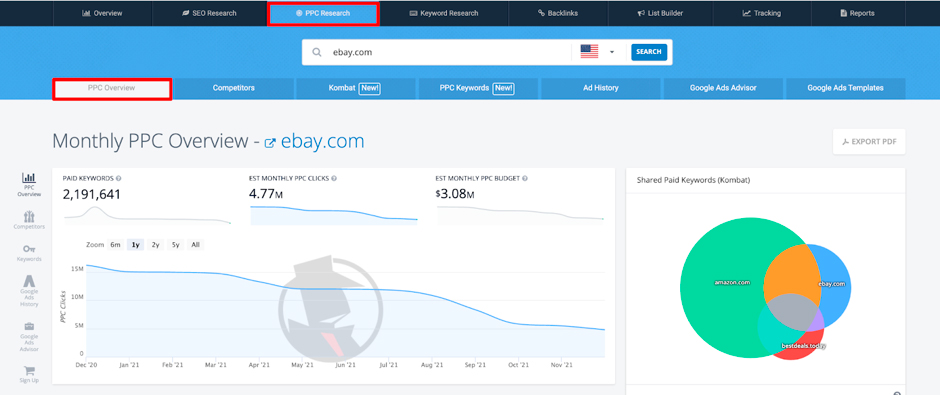Click the PPC Clicks sparkline chart
Viewport: 940px width, 395px height.
334,215
